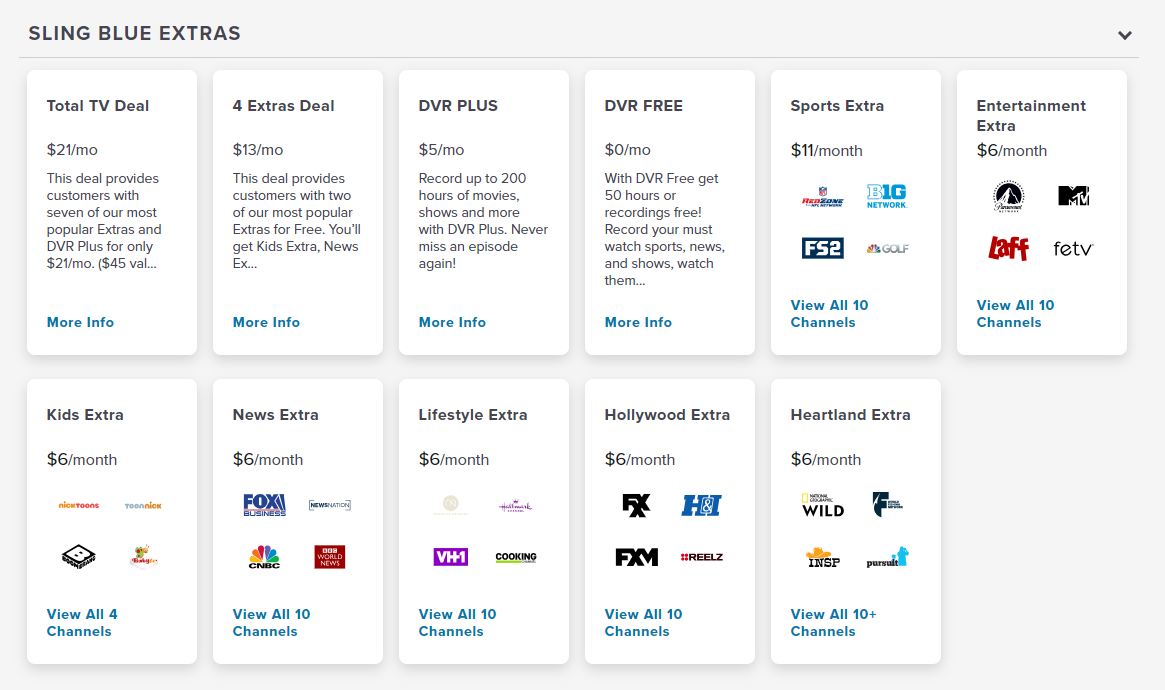
Task: Select the H&I channel logo
Action: coord(701,505)
